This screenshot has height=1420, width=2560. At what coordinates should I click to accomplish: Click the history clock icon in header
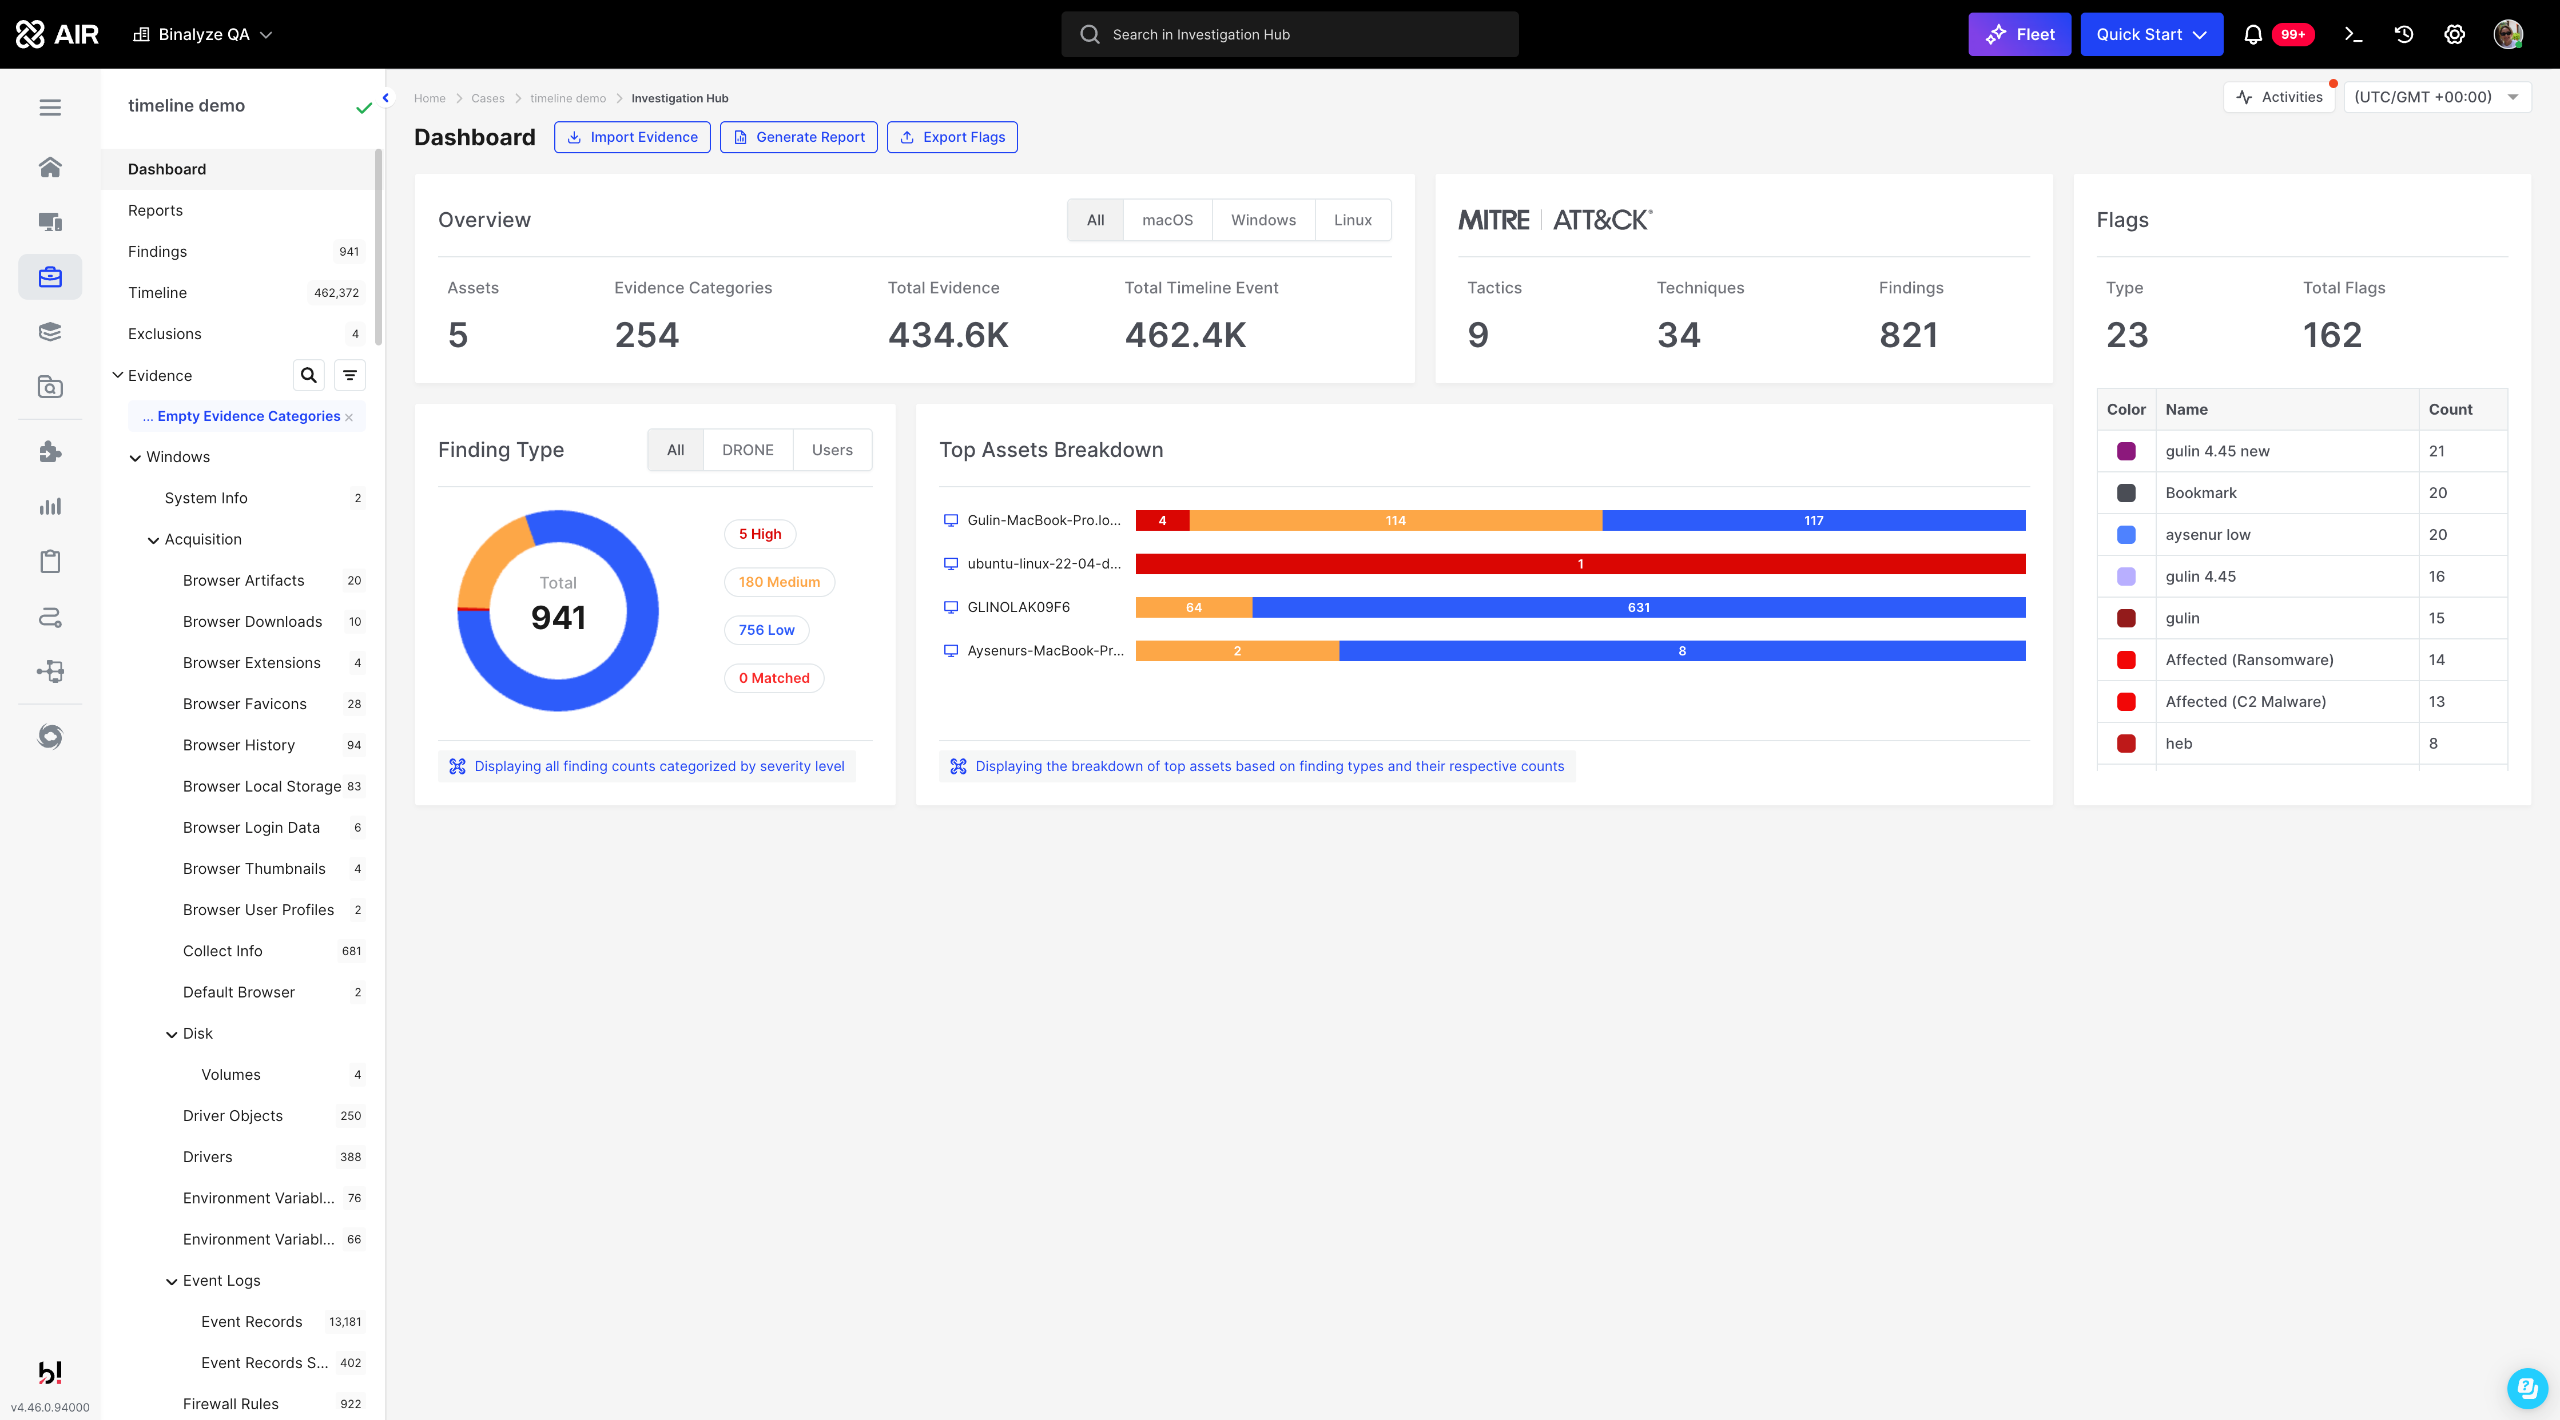[2404, 34]
